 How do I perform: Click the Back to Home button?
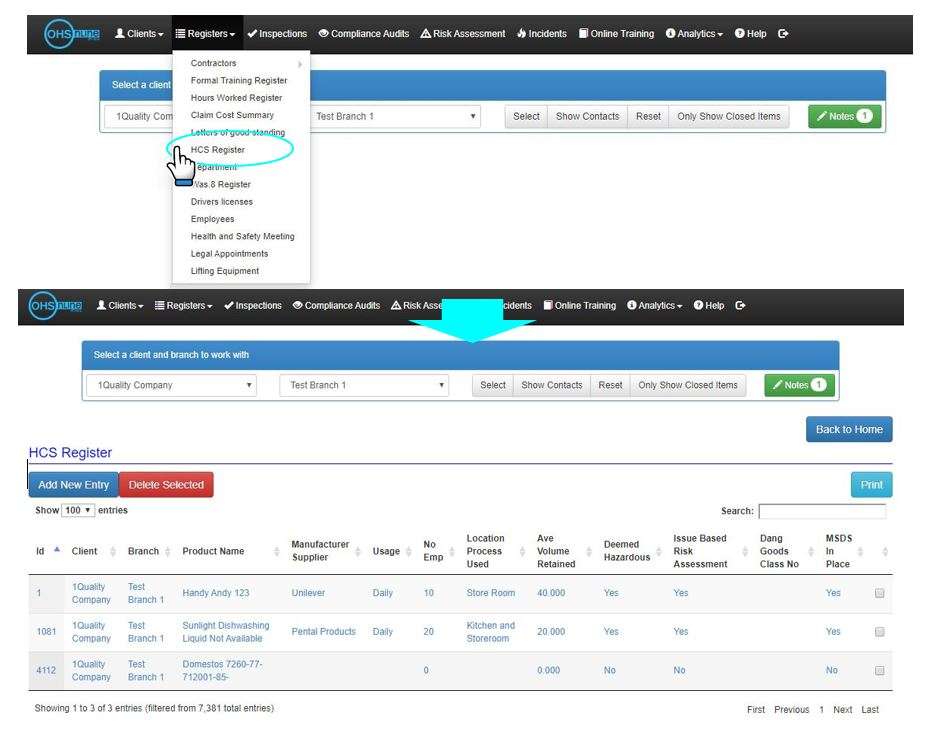[x=848, y=429]
